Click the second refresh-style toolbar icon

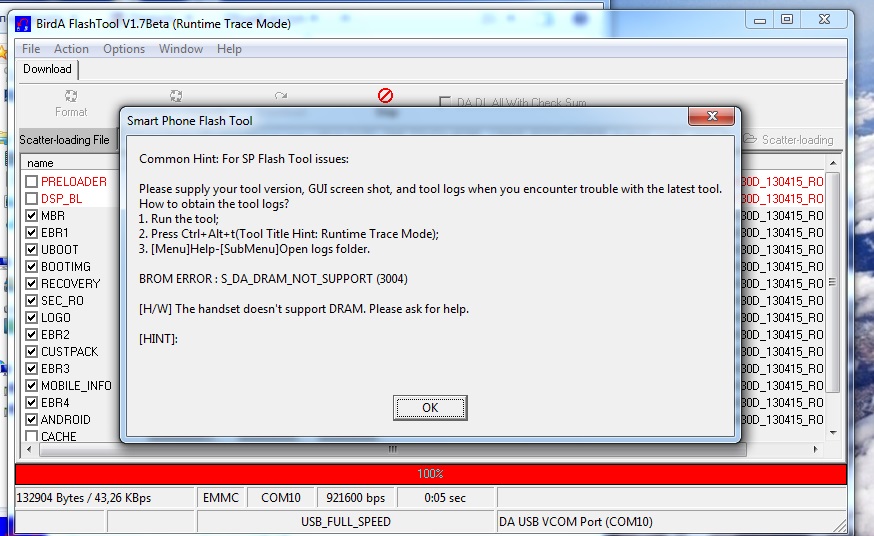[176, 96]
